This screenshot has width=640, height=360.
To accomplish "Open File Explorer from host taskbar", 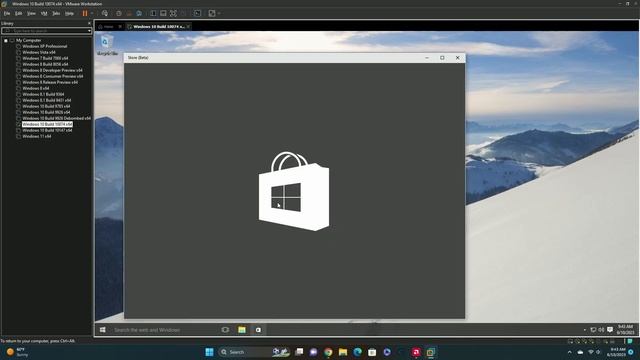I will point(343,352).
